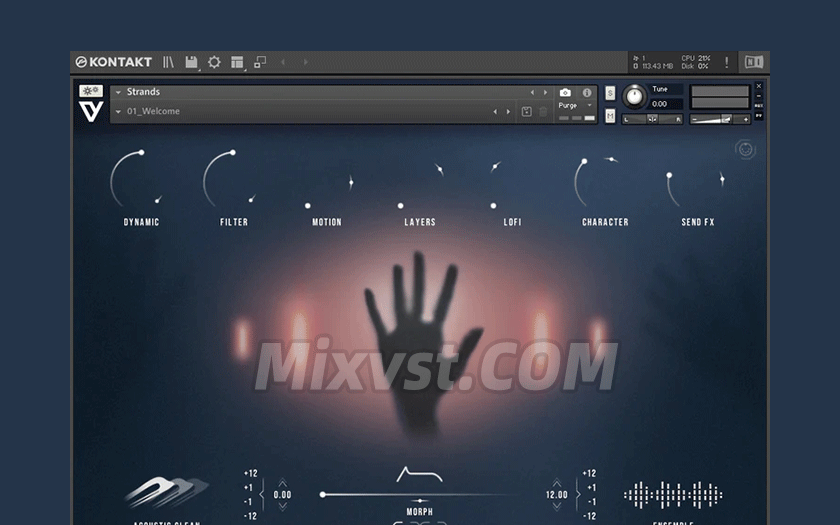Mute the Strands instrument with M button
Screen dimensions: 840x525
click(x=610, y=115)
